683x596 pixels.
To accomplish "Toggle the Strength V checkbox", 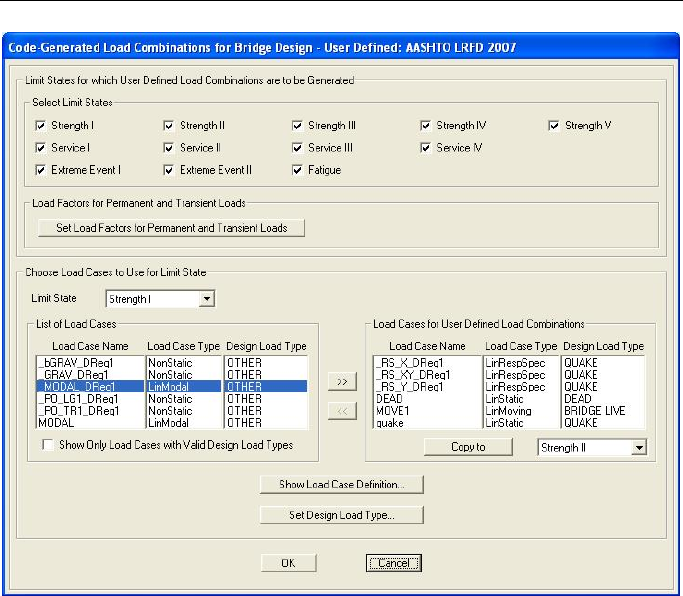I will (554, 125).
